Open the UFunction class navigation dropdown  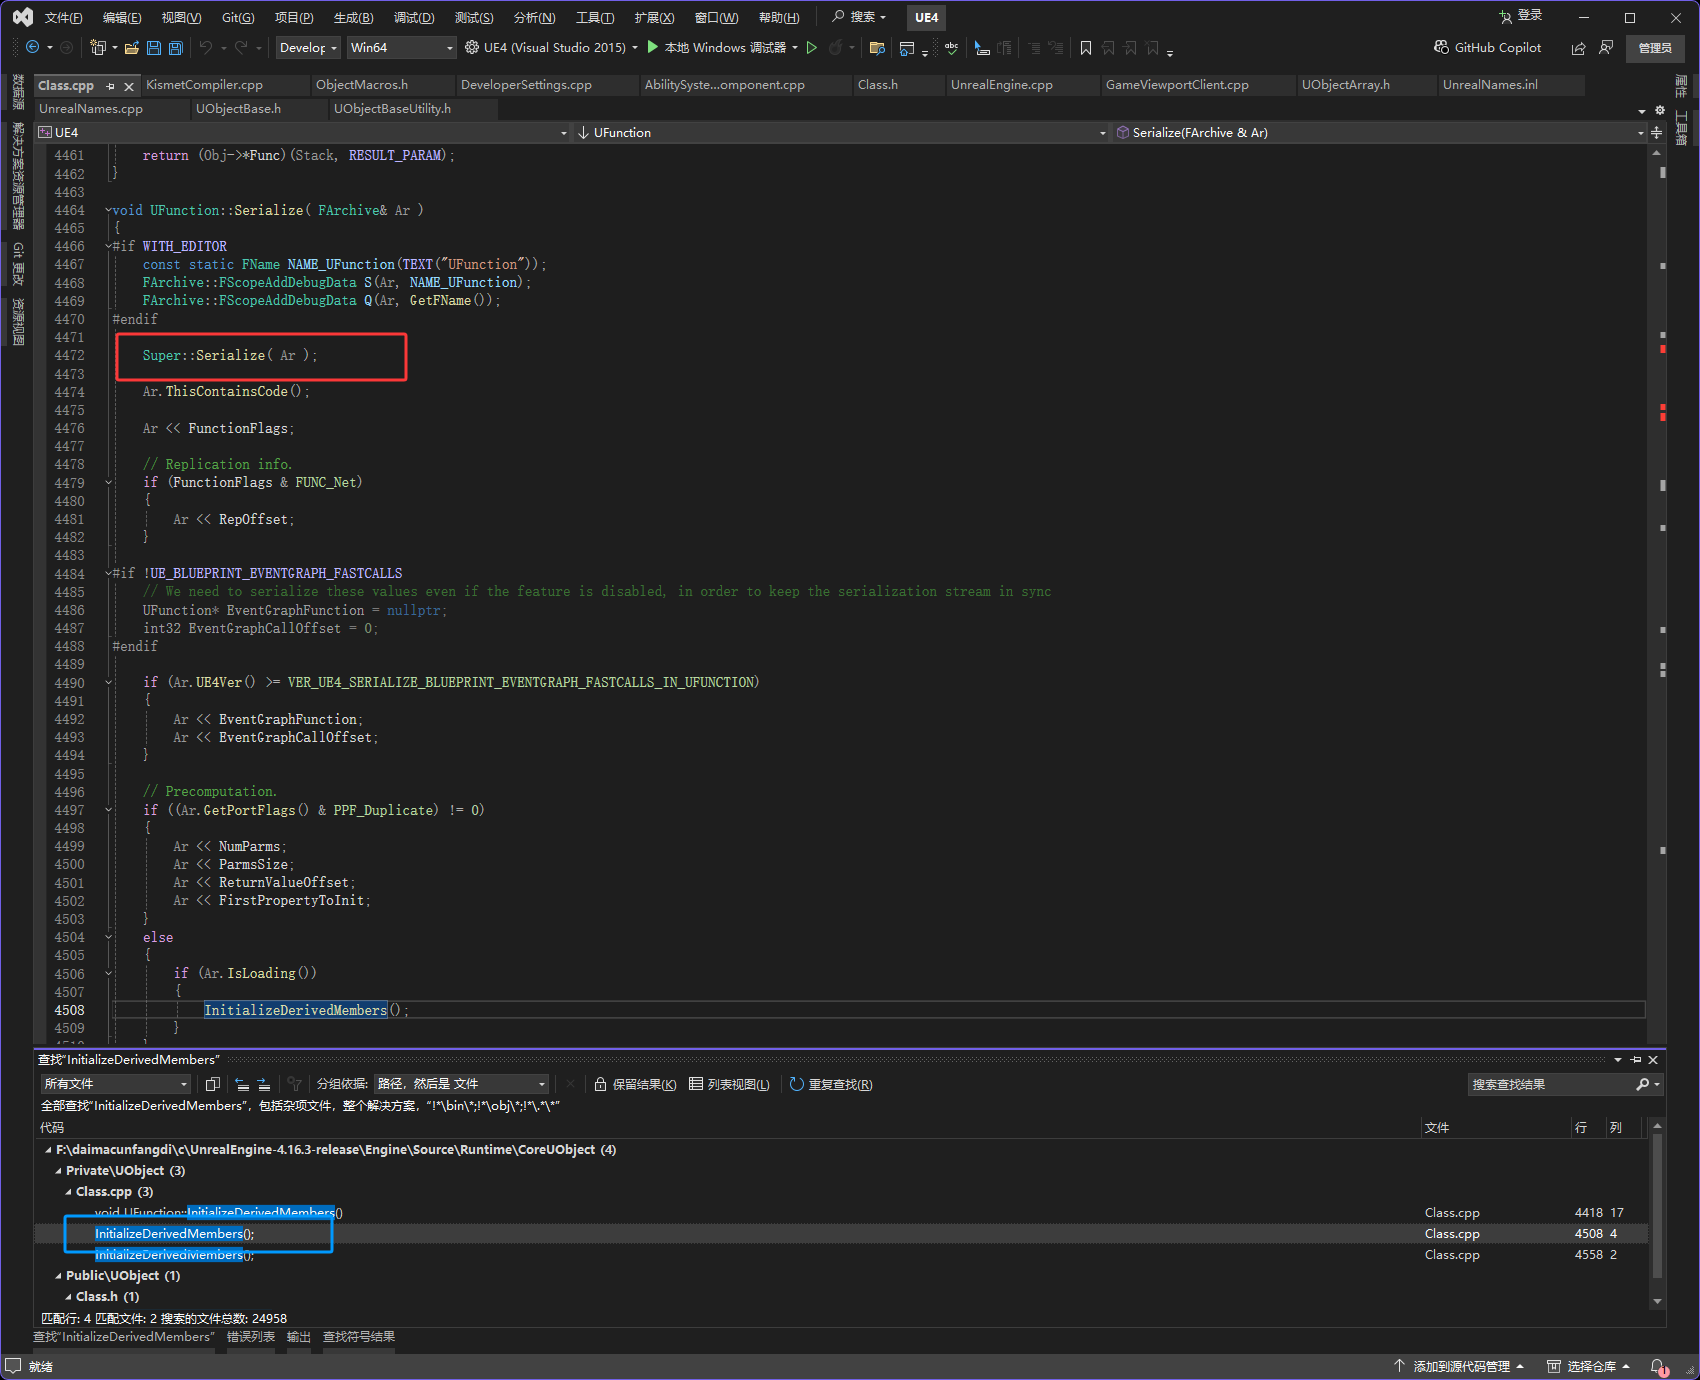[x=842, y=132]
